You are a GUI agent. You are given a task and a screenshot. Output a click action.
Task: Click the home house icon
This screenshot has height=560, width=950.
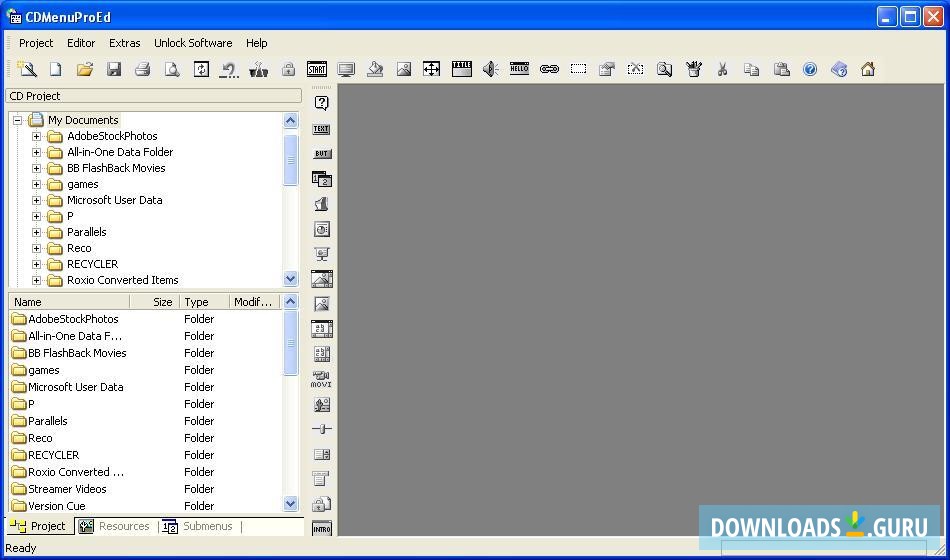coord(868,69)
